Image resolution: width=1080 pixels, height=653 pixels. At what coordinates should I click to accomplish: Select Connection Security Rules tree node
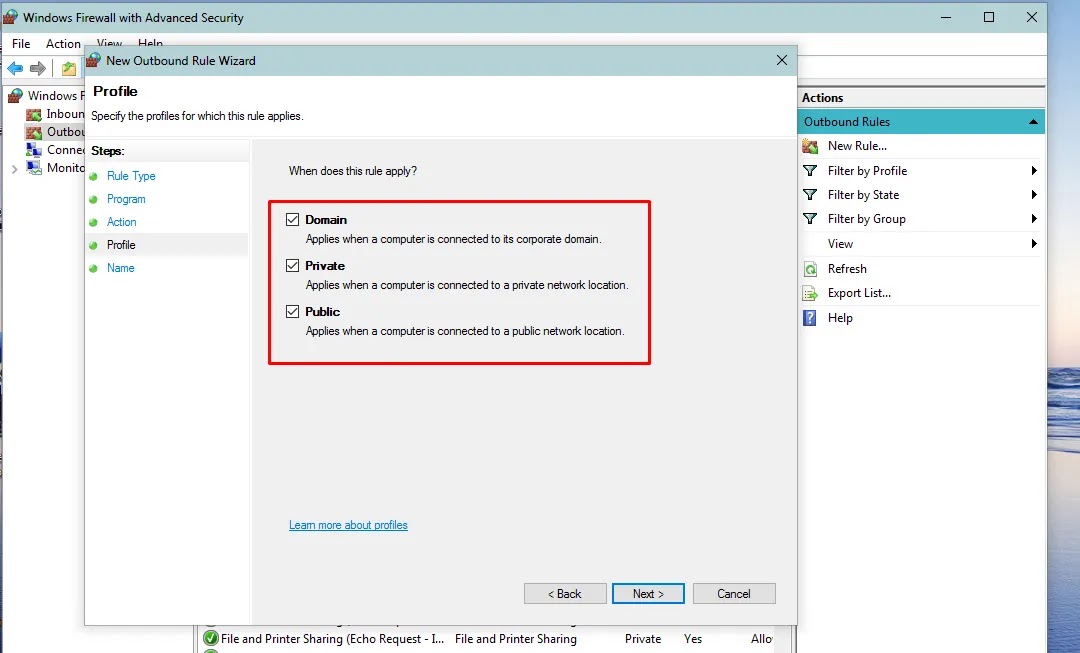[x=65, y=149]
